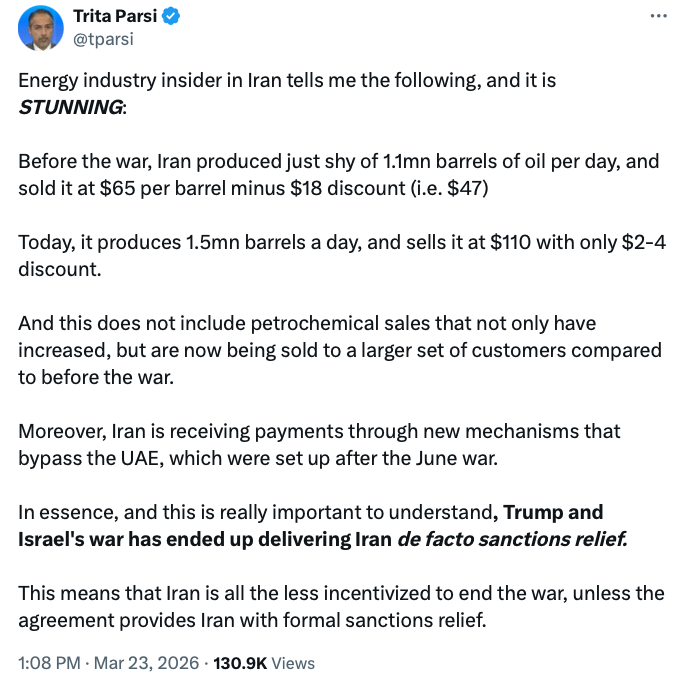Open Trita Parsi's profile avatar
This screenshot has height=680, width=677.
pyautogui.click(x=42, y=27)
